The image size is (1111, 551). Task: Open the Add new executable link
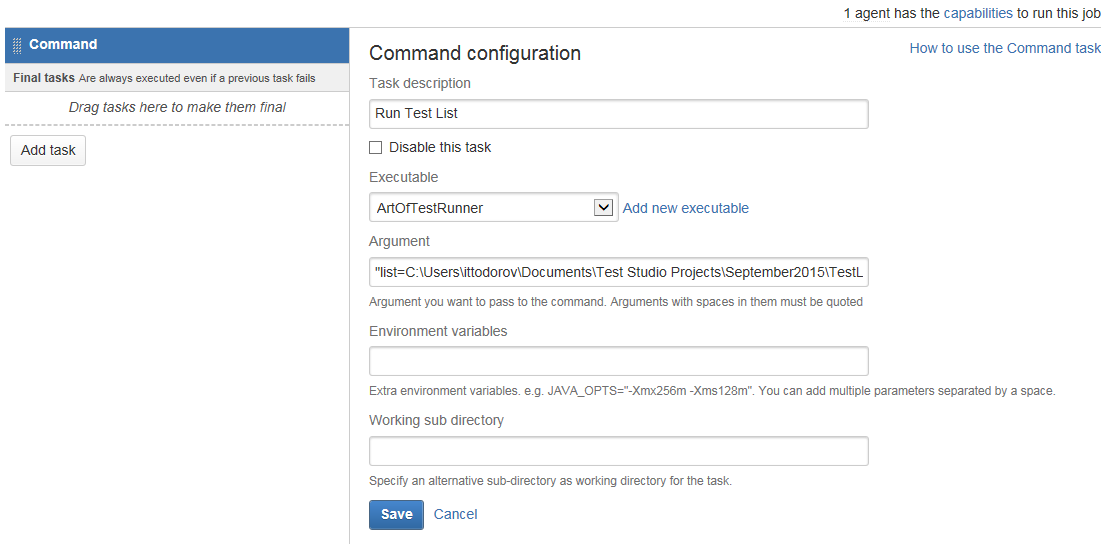[x=686, y=208]
